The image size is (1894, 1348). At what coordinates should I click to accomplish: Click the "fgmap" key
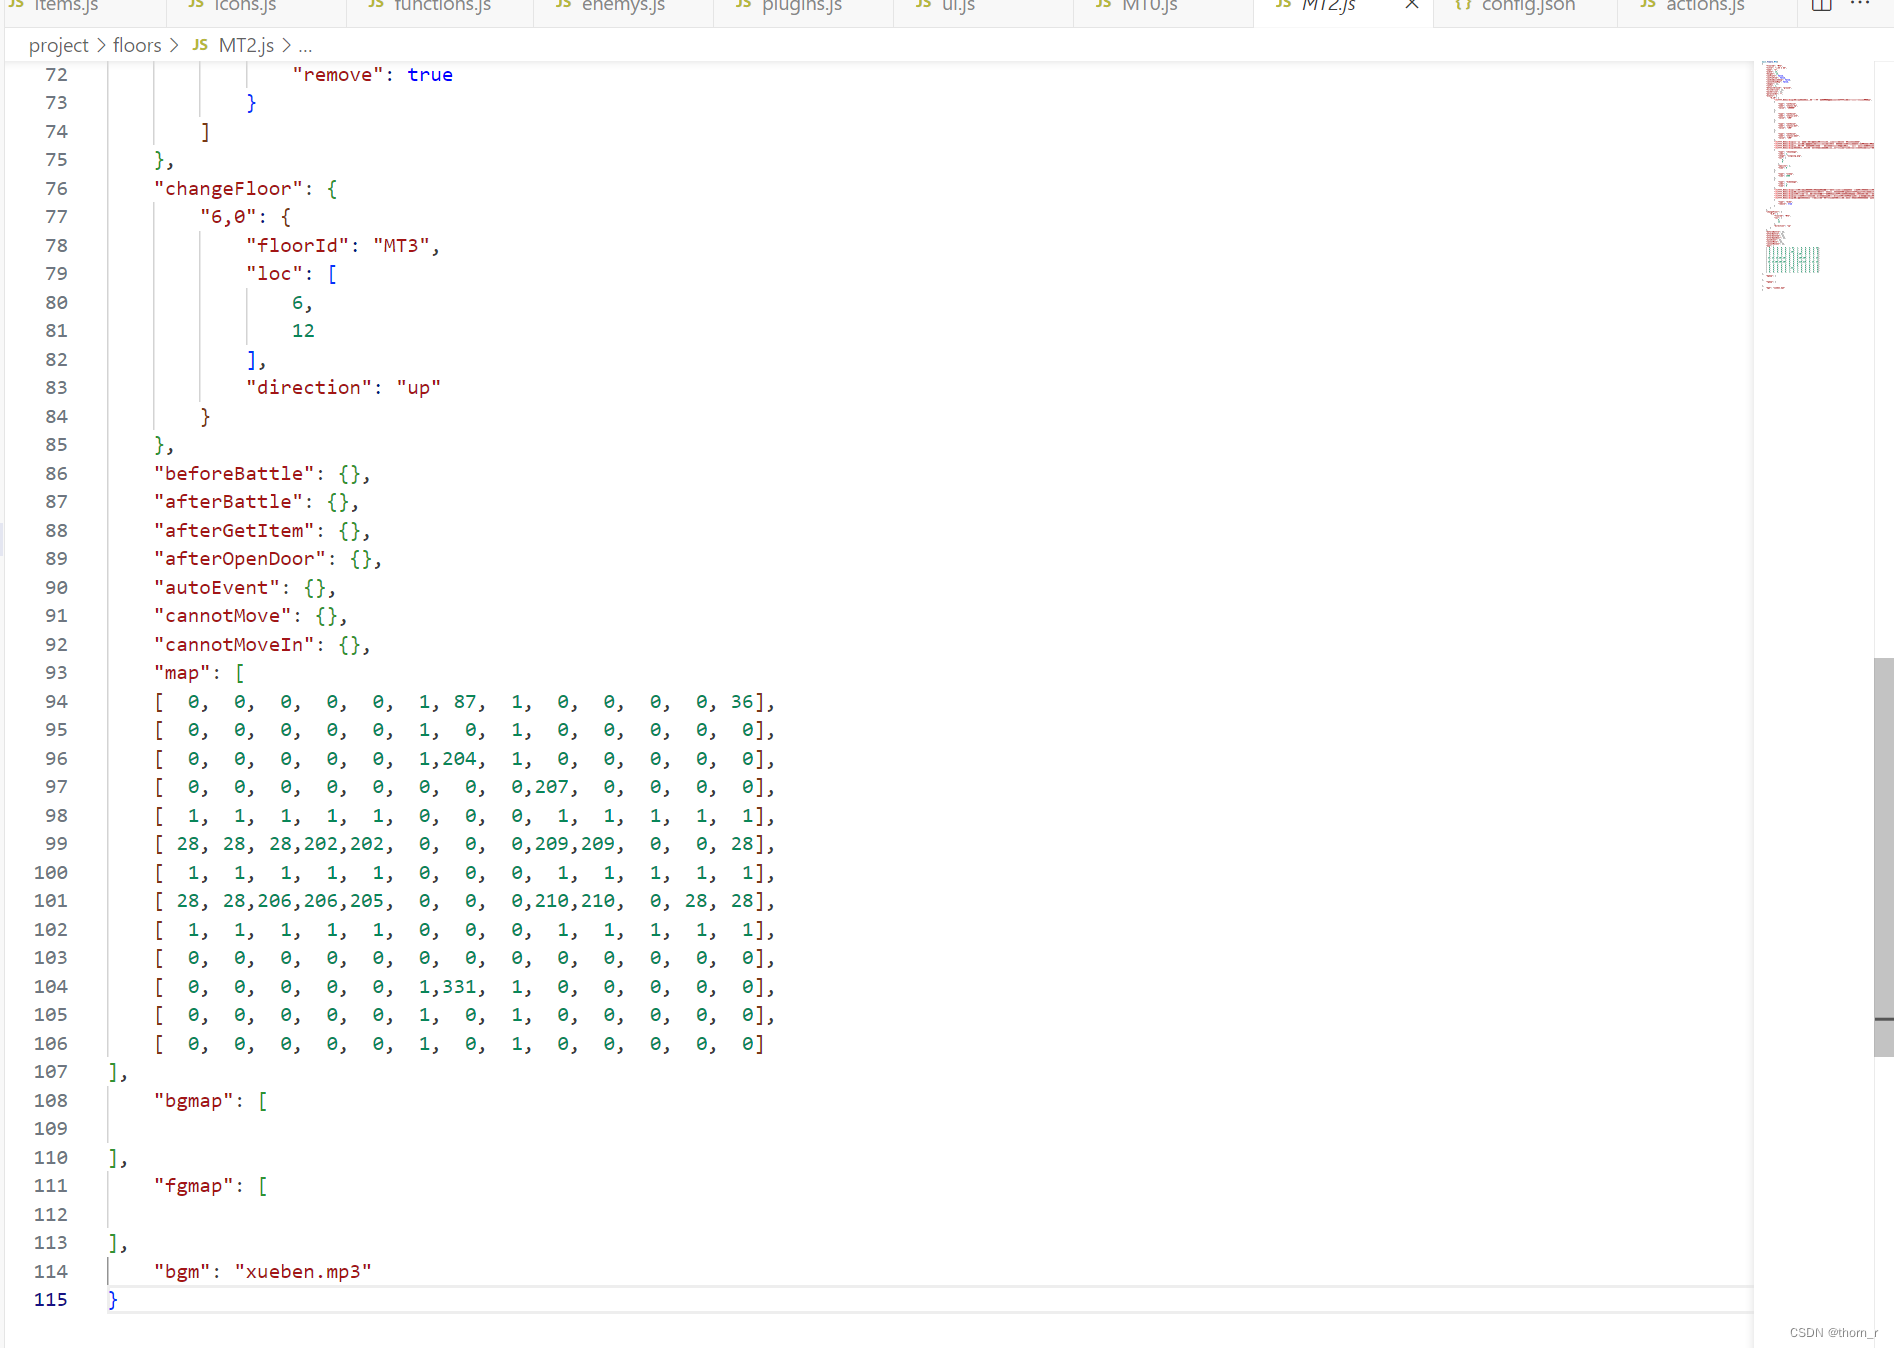tap(194, 1186)
